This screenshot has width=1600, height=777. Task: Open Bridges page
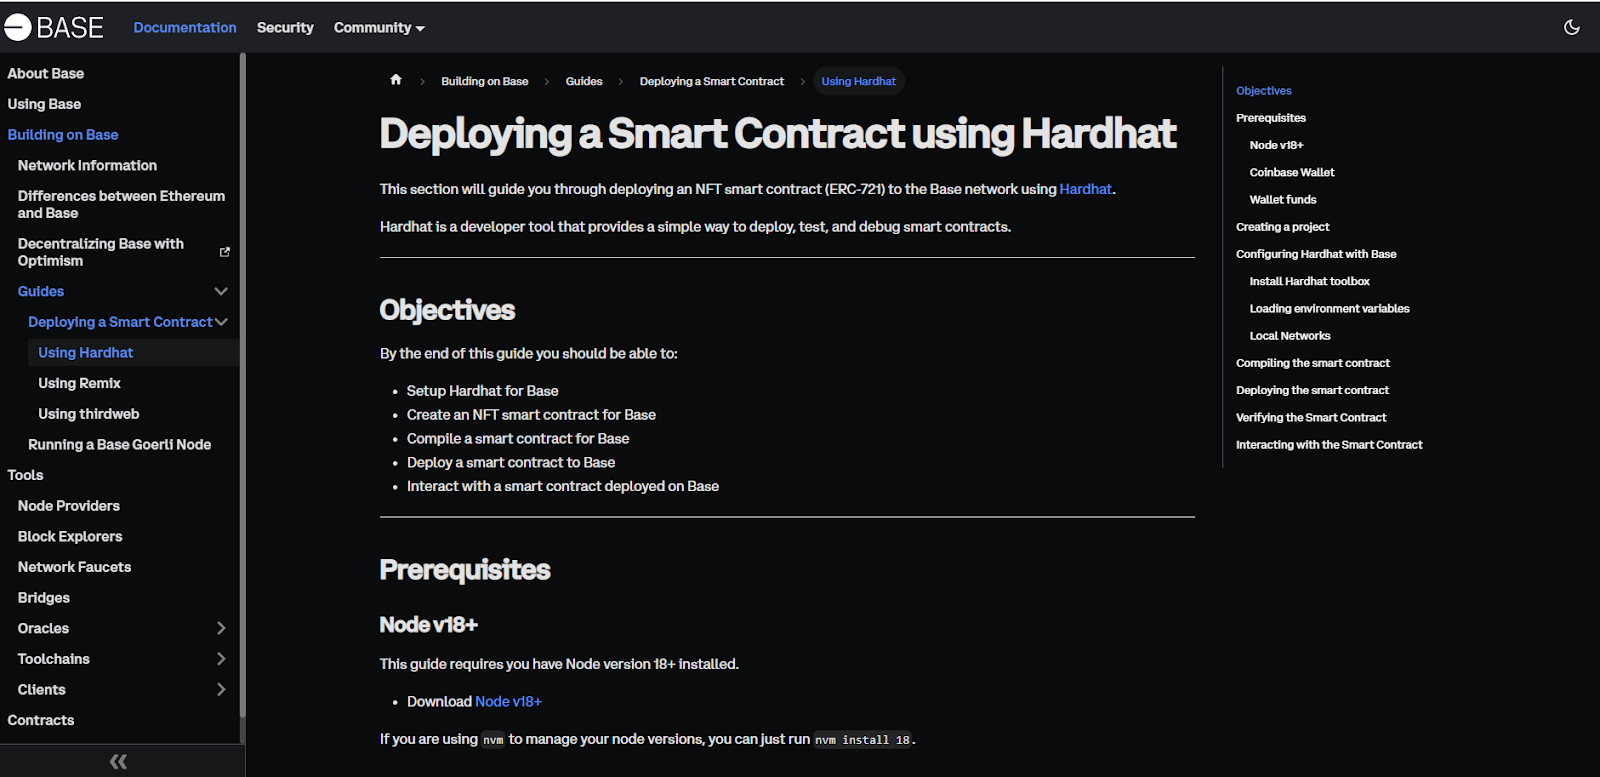(x=43, y=598)
